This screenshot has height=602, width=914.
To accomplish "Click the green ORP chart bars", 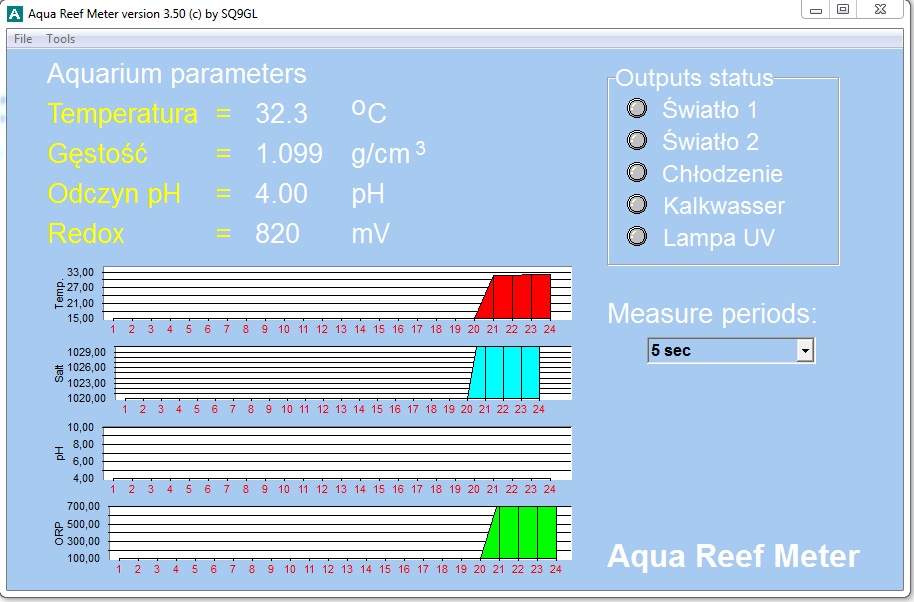I will [x=525, y=532].
